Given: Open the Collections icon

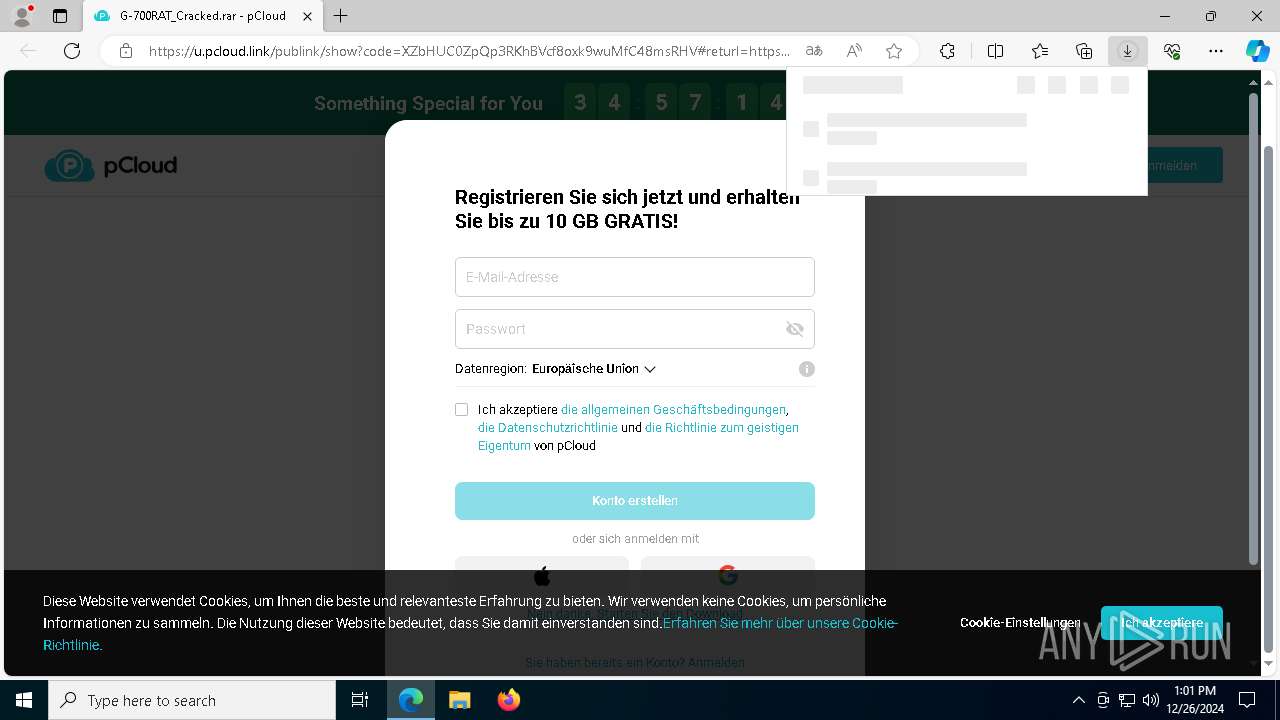Looking at the screenshot, I should coord(1084,51).
